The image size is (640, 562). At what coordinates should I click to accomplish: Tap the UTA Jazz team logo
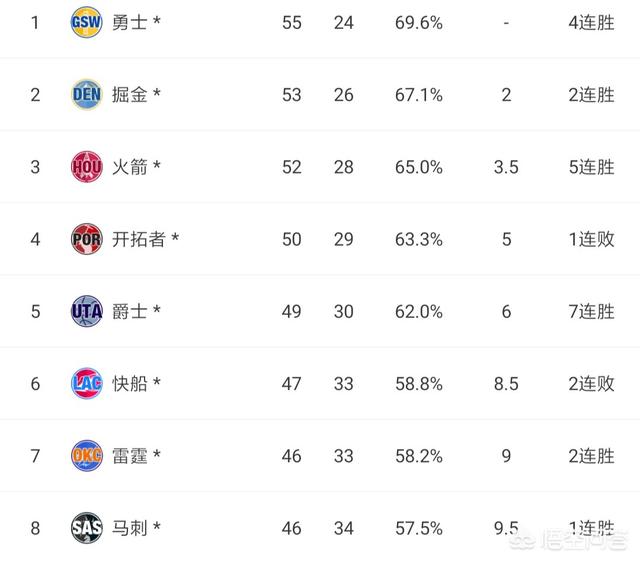pos(87,311)
